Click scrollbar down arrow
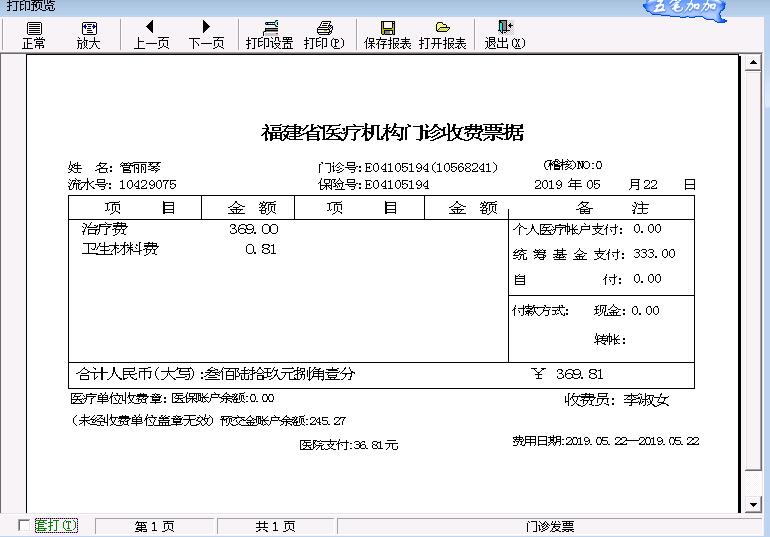This screenshot has width=770, height=537. pos(753,504)
